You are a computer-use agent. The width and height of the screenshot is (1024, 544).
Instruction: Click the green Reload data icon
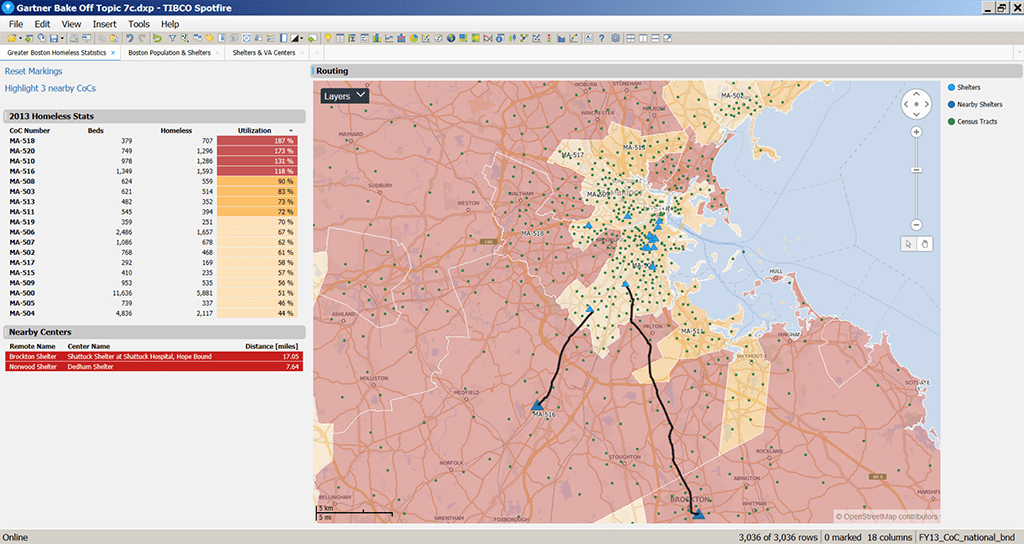click(157, 39)
